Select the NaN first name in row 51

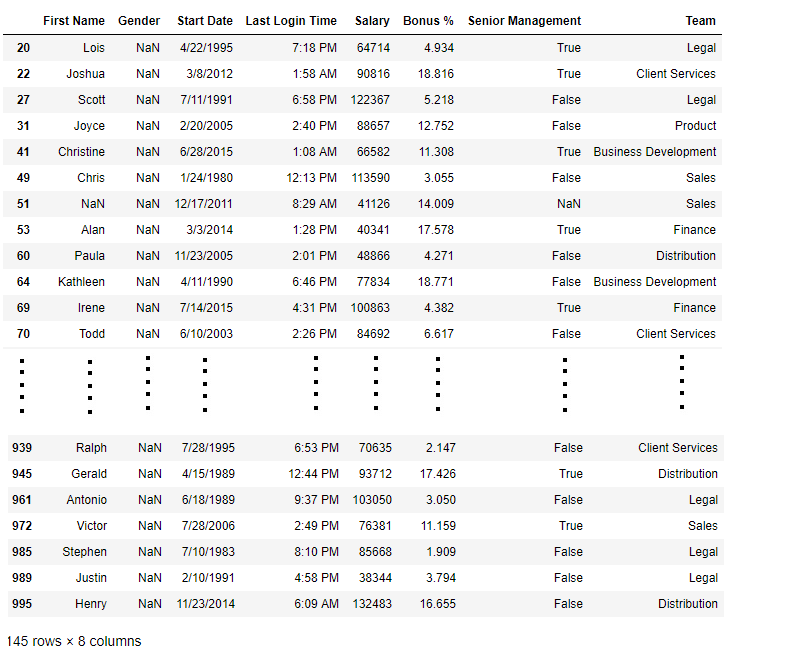pyautogui.click(x=93, y=204)
